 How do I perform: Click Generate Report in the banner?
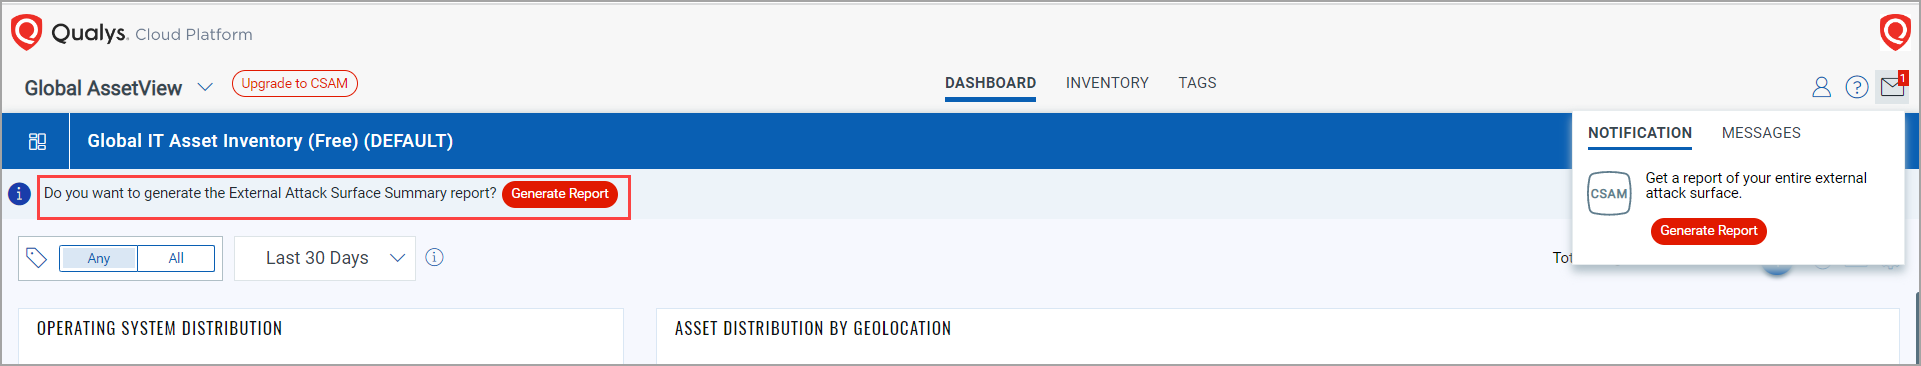click(x=560, y=194)
